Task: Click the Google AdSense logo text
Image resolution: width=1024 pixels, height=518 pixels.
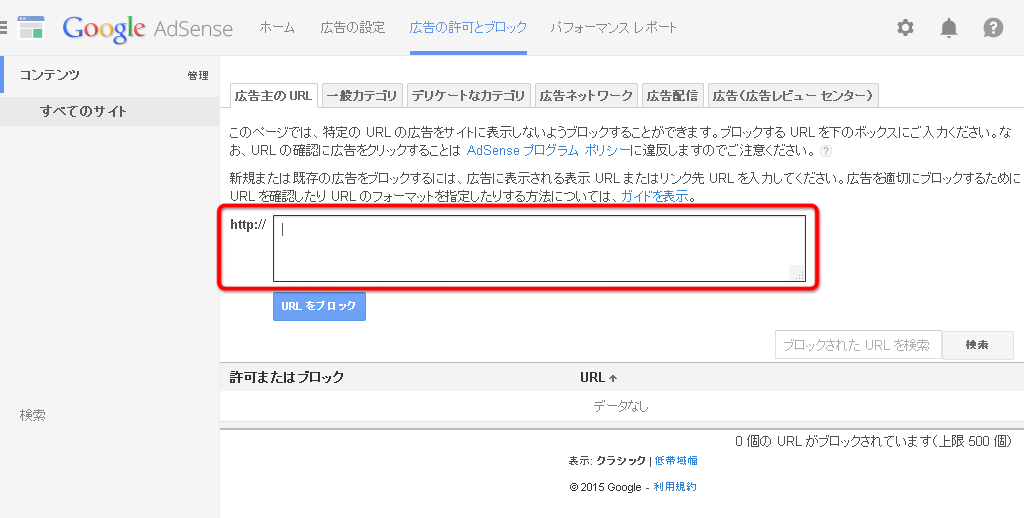Action: (x=148, y=28)
